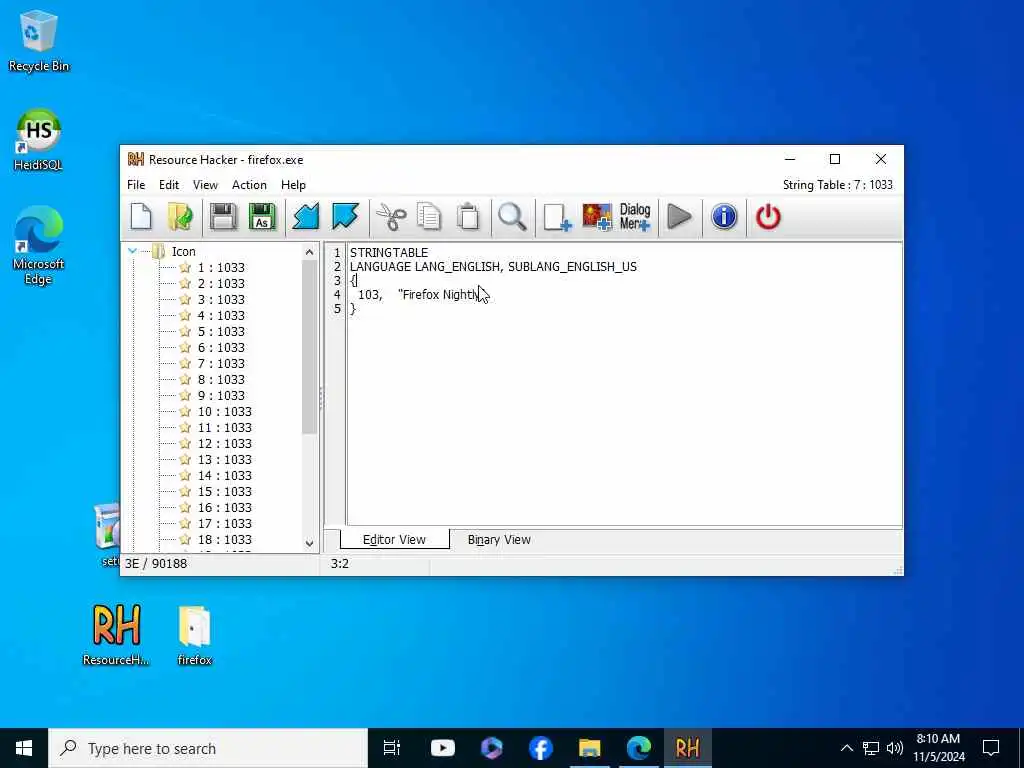Select tree item 10 : 1033
1024x768 pixels.
(225, 411)
